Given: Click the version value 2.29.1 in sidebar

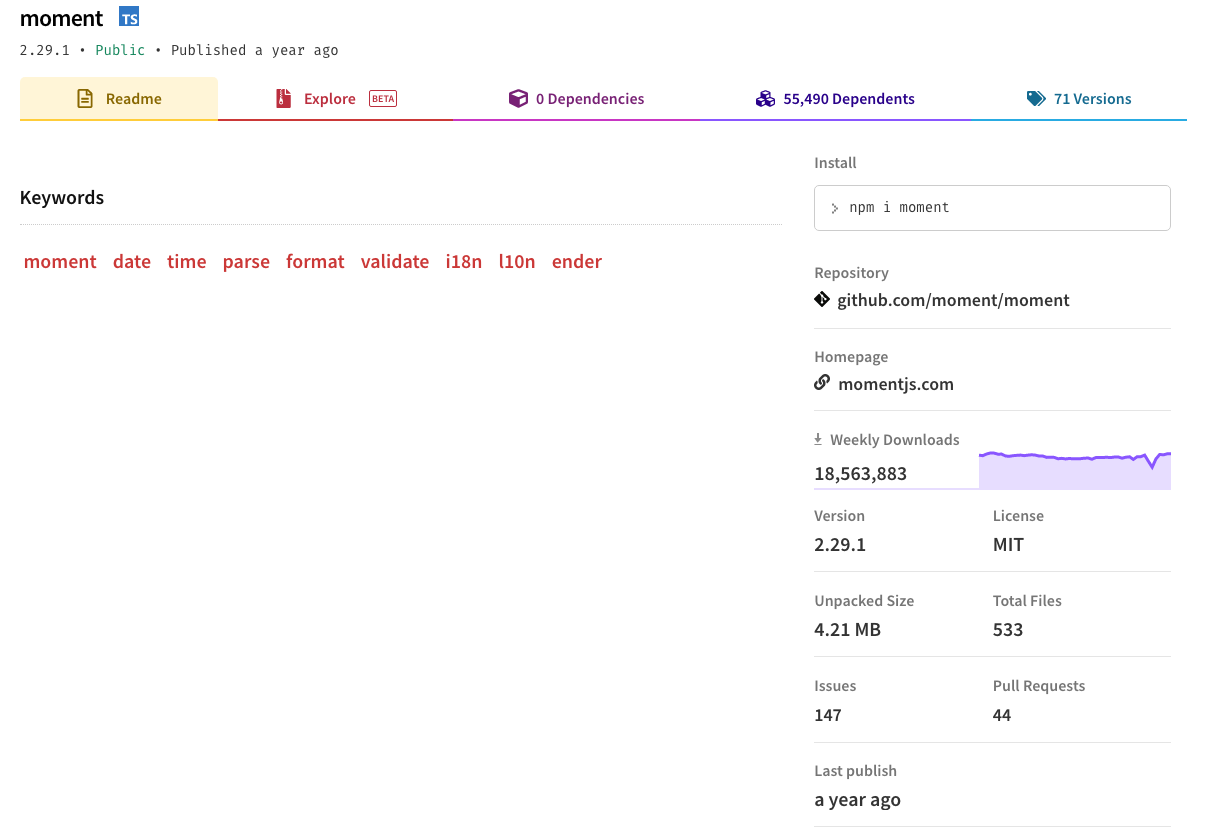Looking at the screenshot, I should coord(840,545).
